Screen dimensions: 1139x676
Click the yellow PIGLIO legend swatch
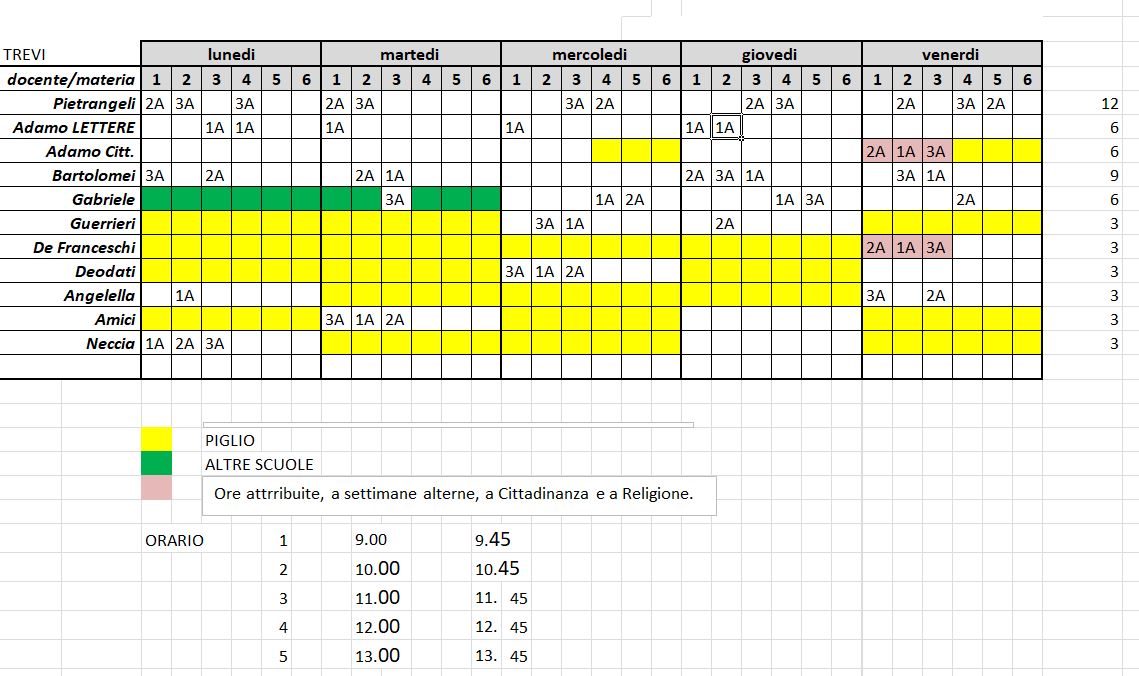(156, 439)
